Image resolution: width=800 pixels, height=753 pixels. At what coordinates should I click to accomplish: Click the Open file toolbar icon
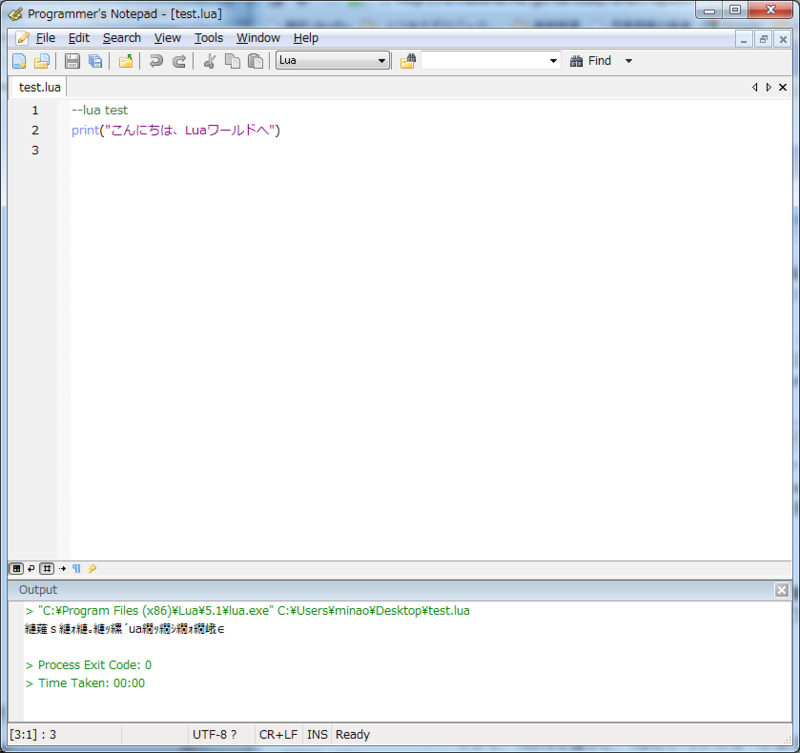tap(42, 61)
